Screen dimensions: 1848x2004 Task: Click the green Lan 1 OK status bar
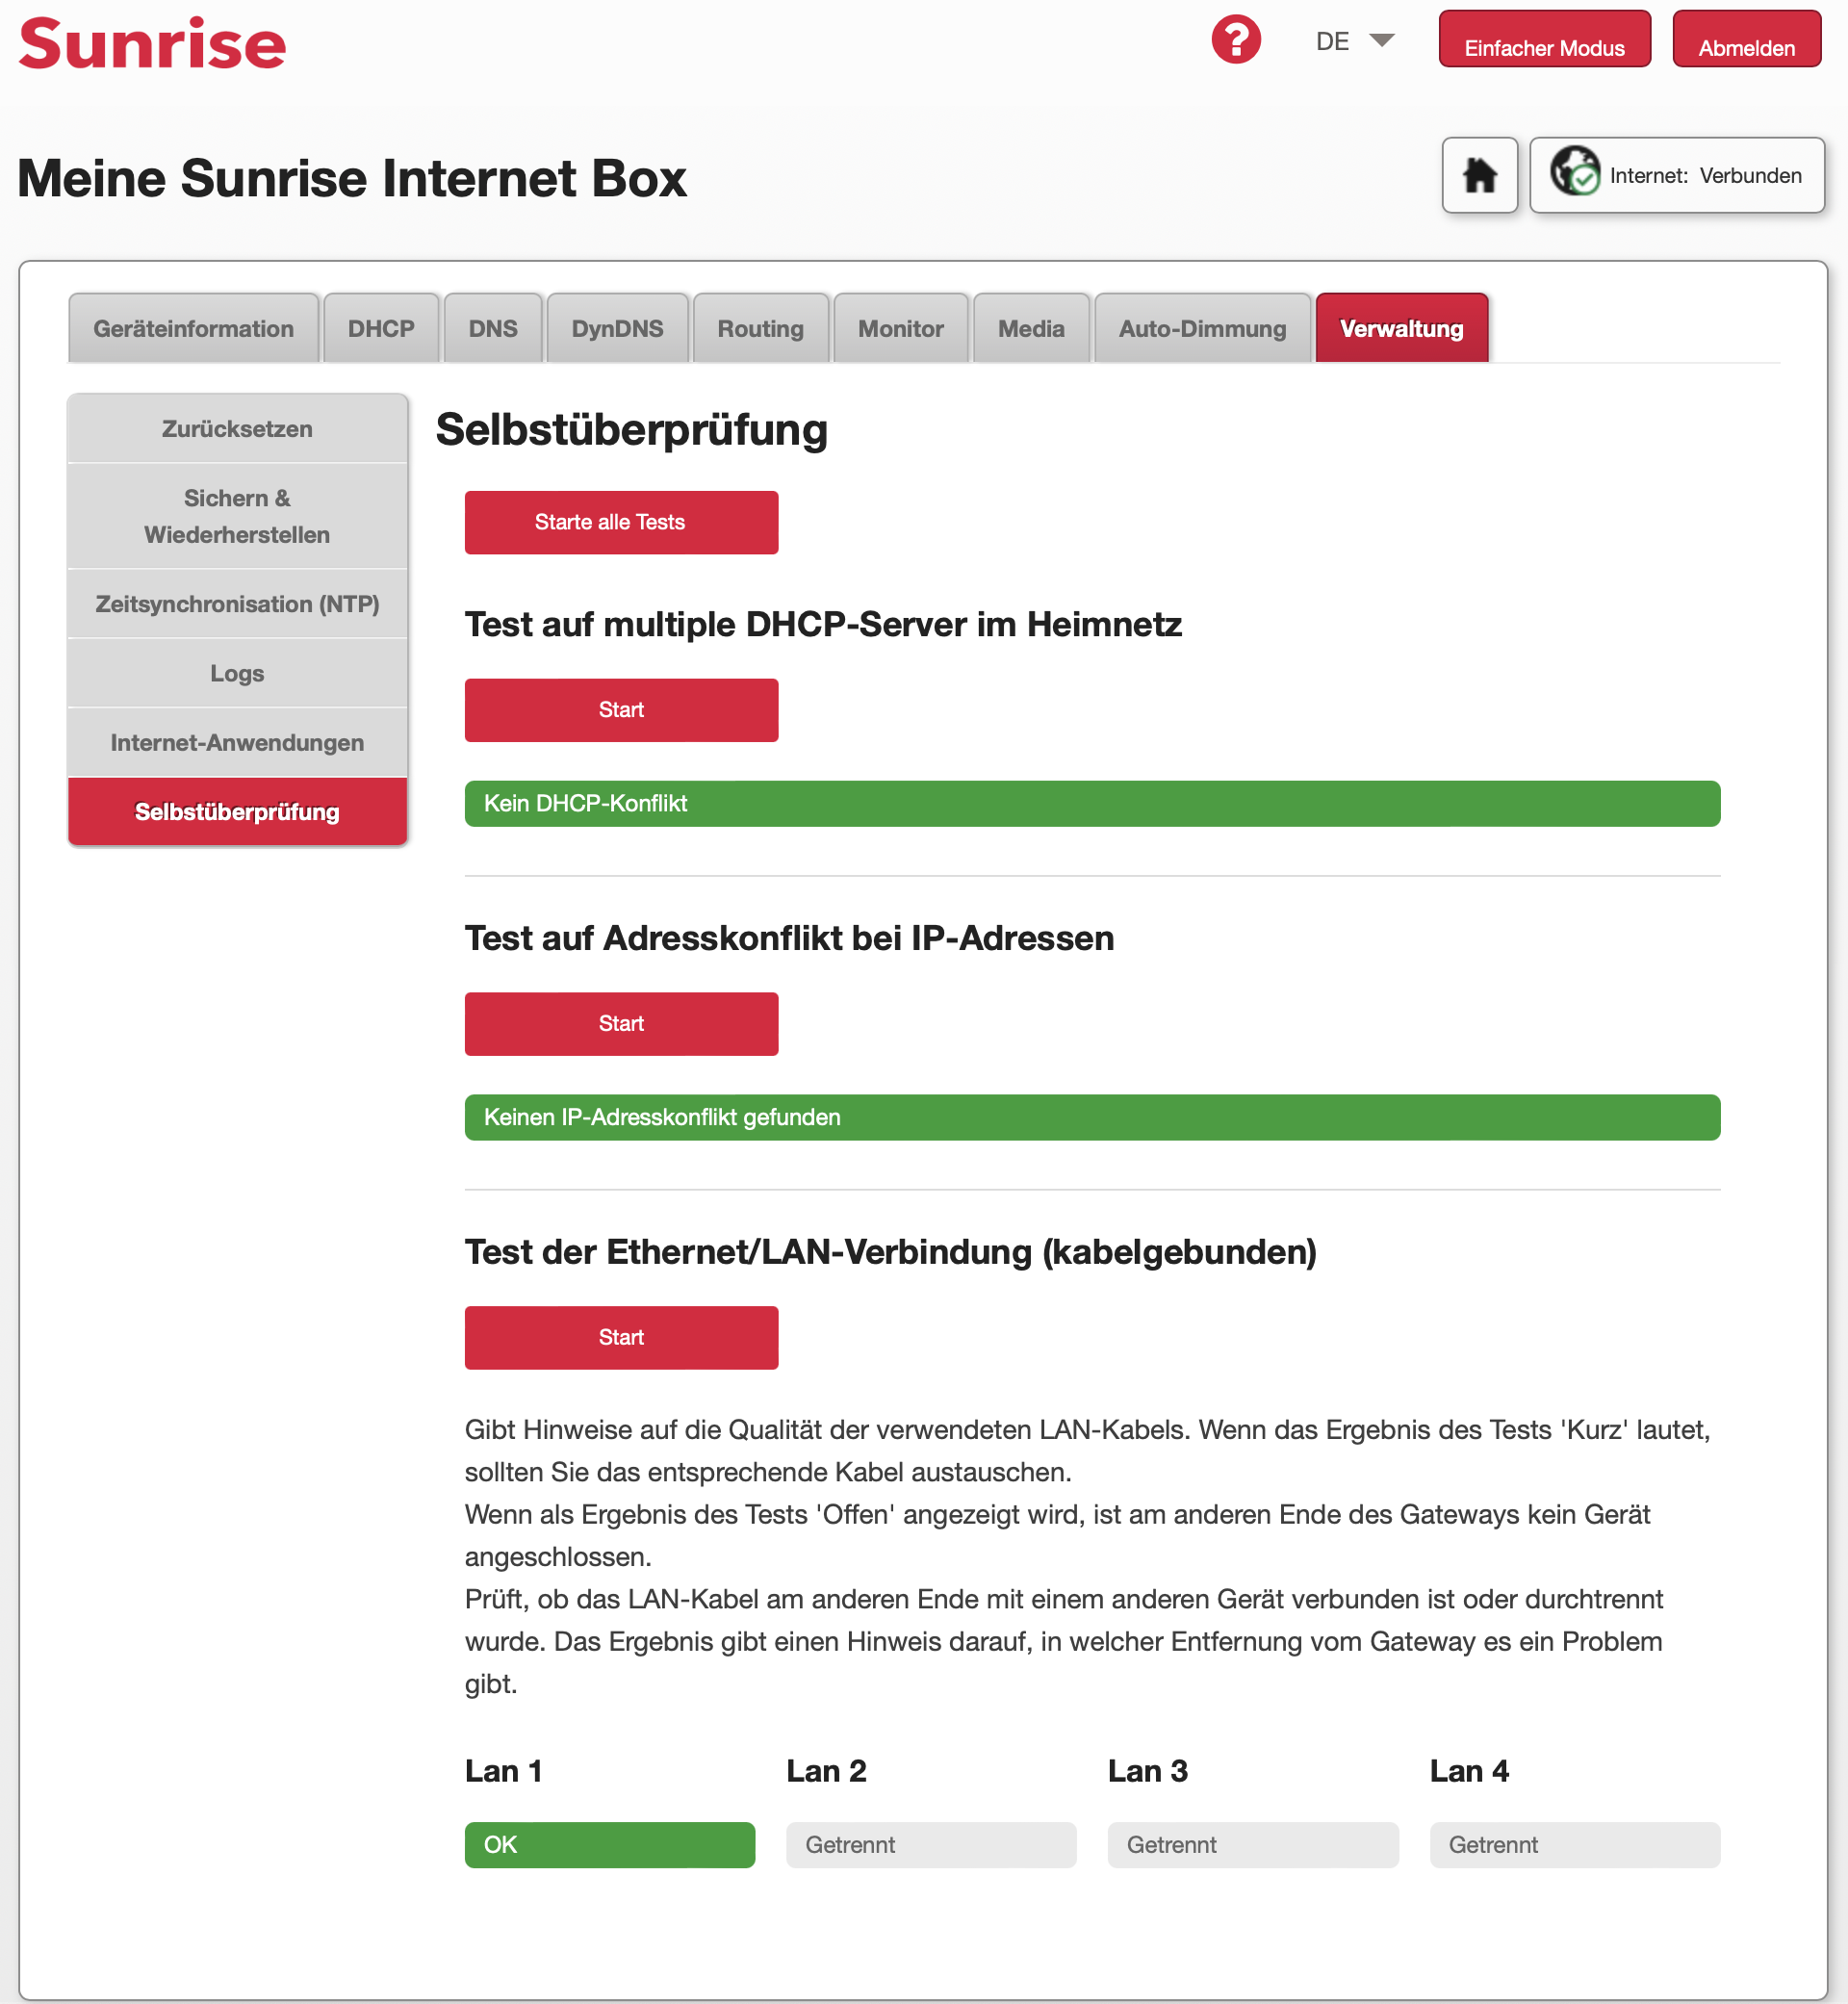(x=609, y=1845)
